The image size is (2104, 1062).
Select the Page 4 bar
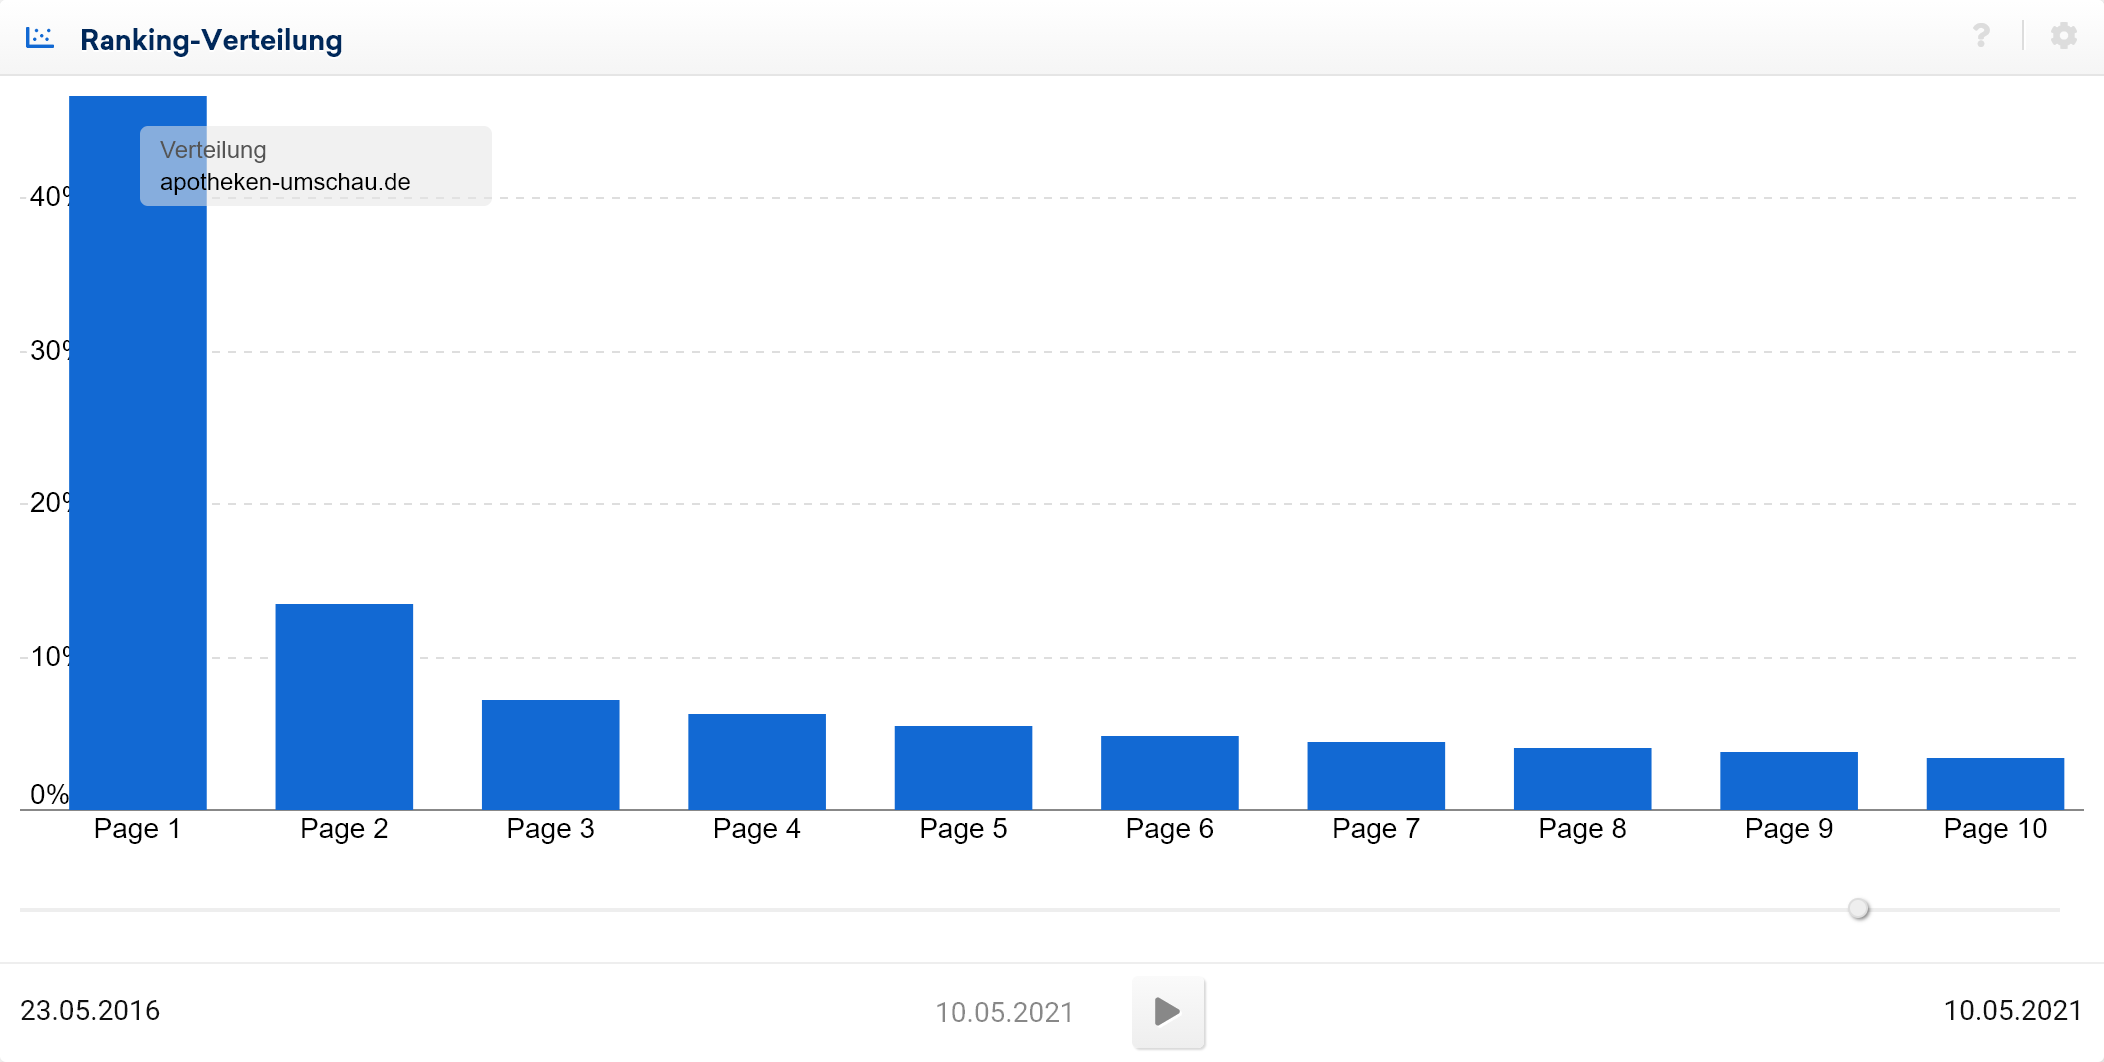(757, 761)
